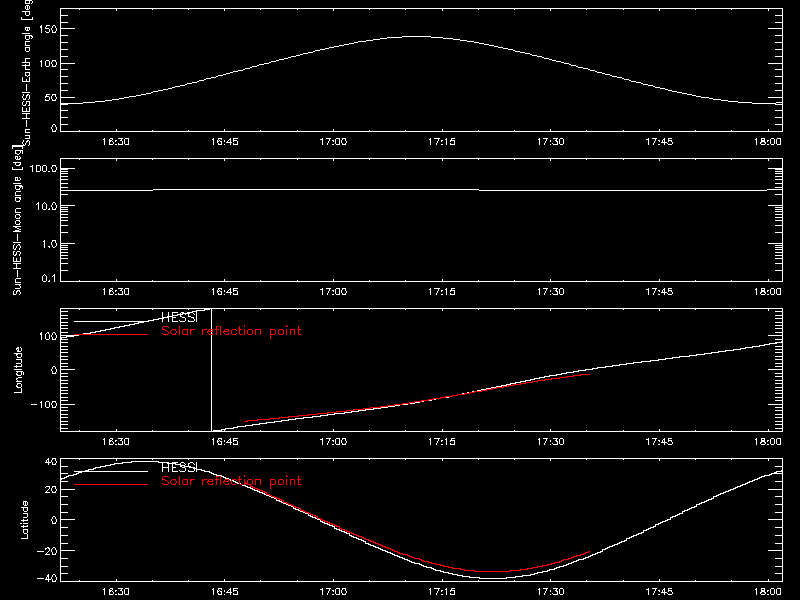The height and width of the screenshot is (600, 800).
Task: Click 16:30 under the Latitude plot
Action: pos(116,592)
